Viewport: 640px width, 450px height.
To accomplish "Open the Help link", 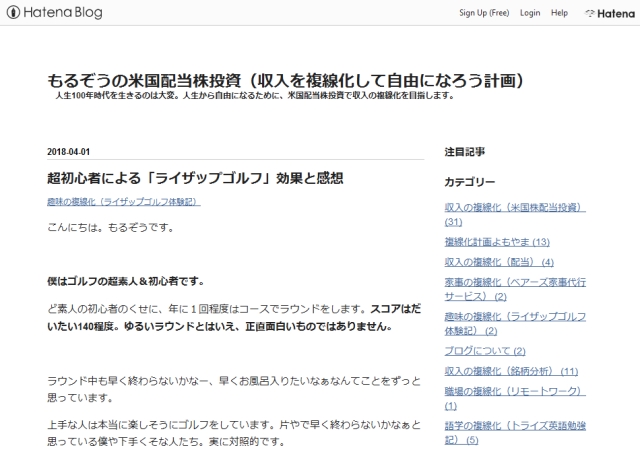I will [559, 13].
